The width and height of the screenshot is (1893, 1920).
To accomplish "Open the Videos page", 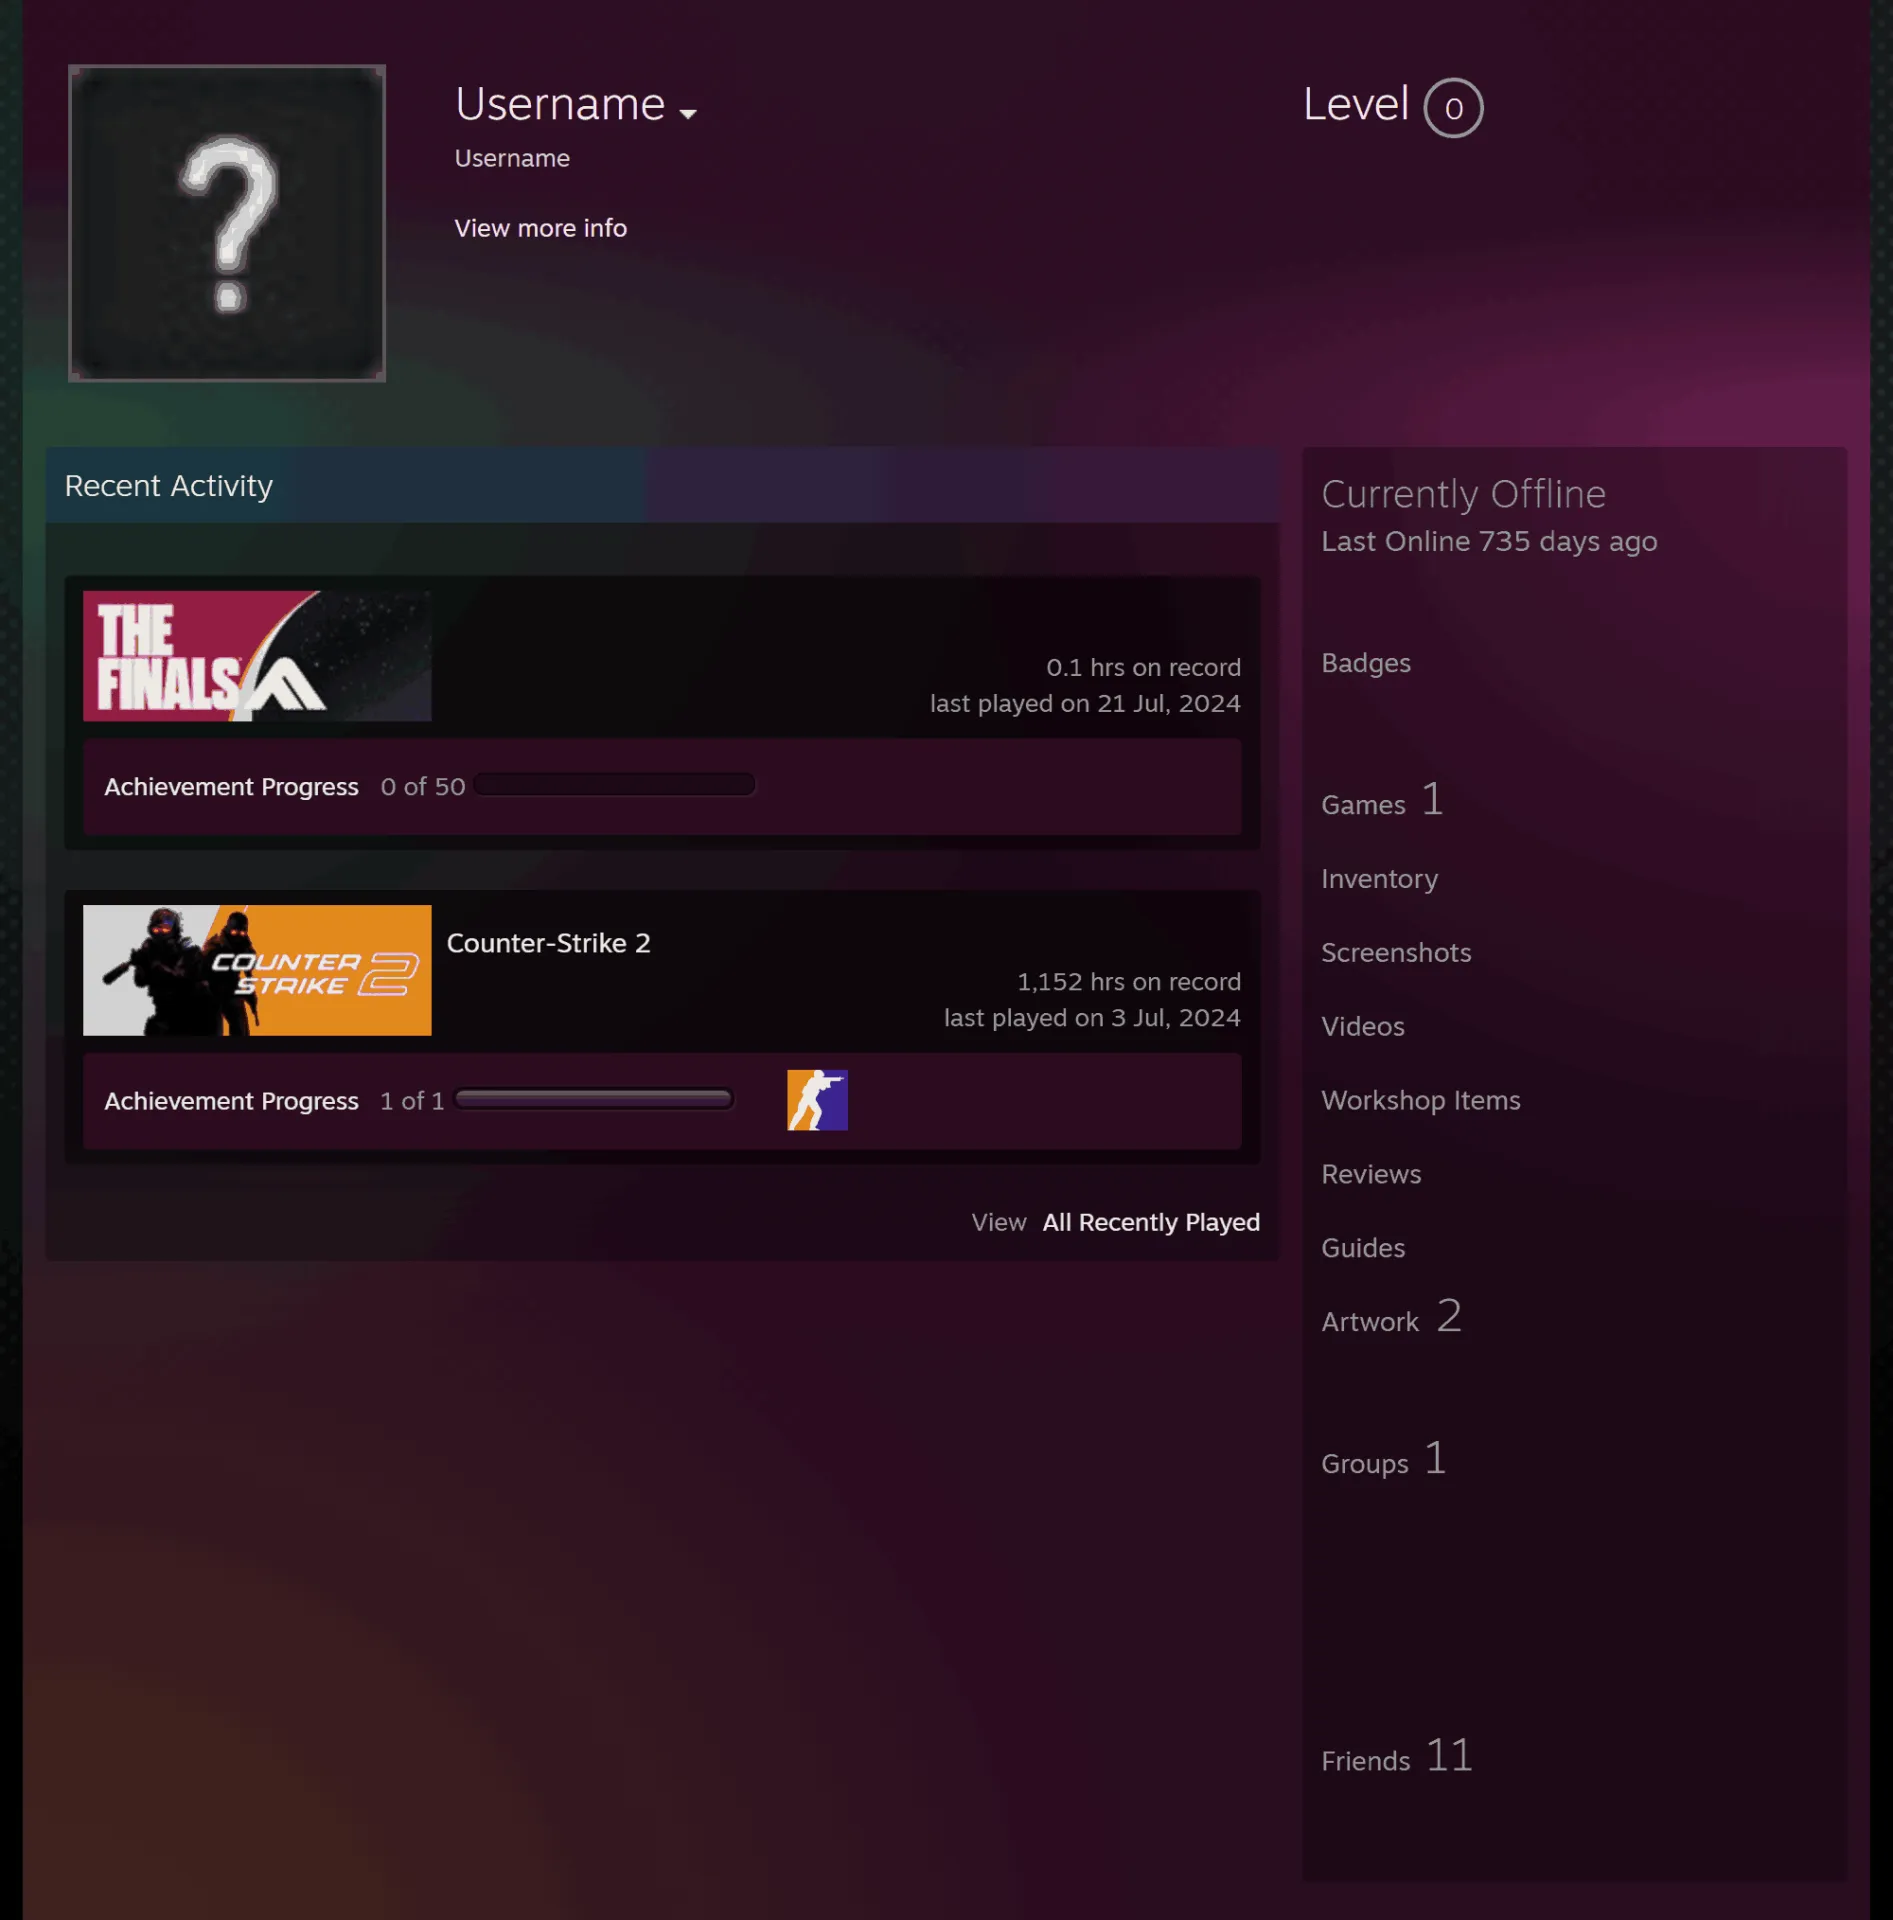I will coord(1362,1027).
